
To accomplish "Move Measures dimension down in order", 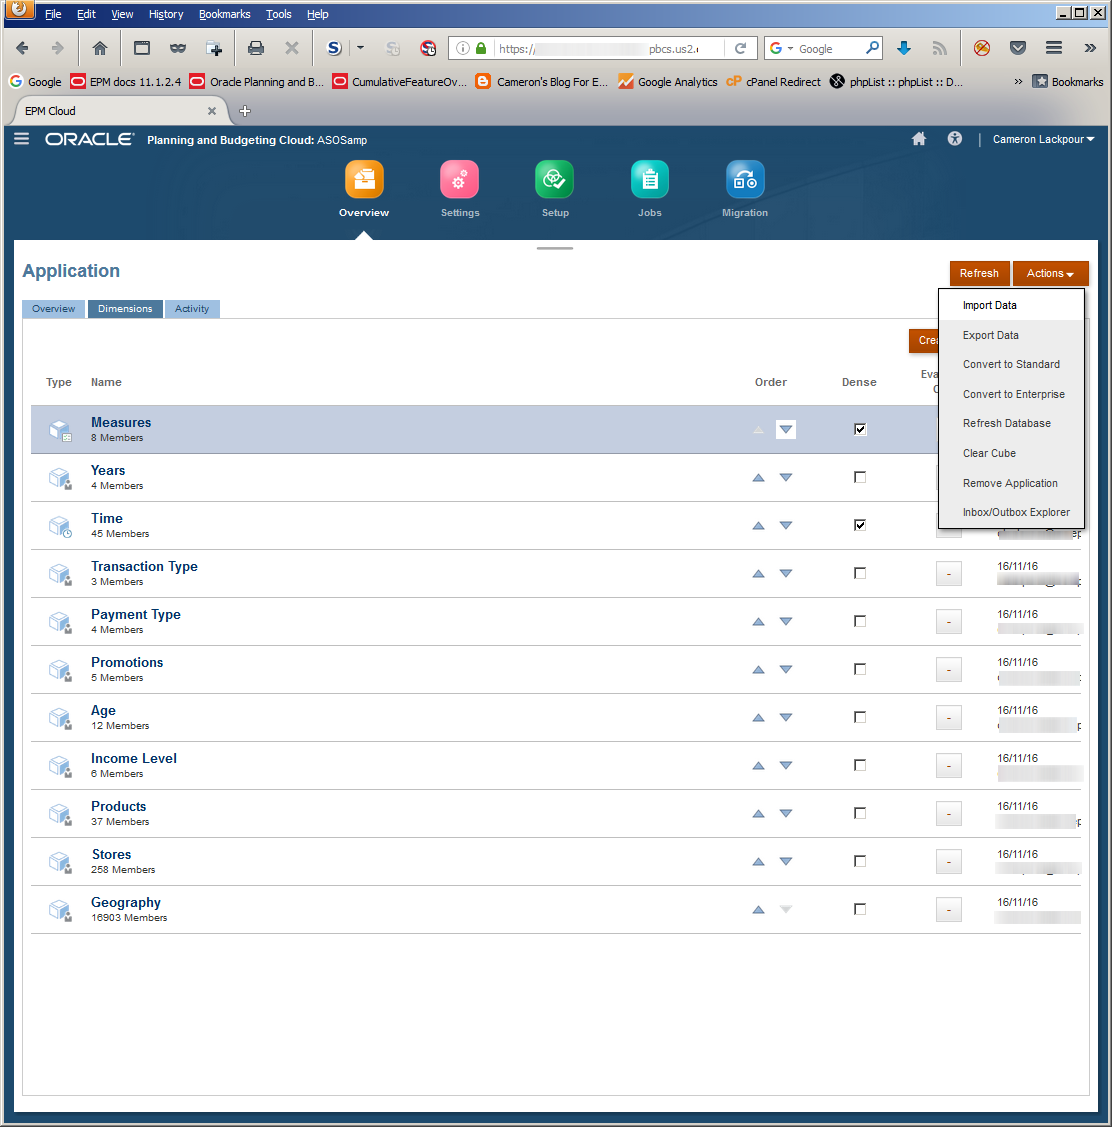I will point(786,429).
